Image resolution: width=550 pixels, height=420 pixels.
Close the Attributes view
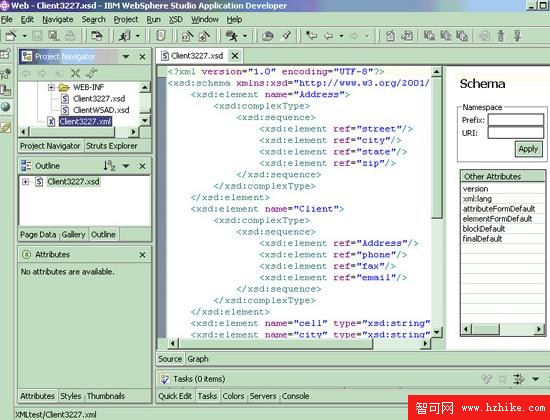coord(142,255)
